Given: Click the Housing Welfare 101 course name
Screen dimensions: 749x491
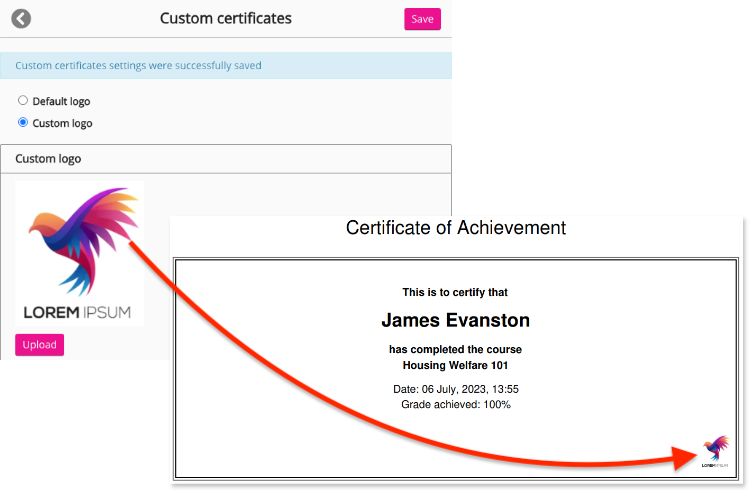Looking at the screenshot, I should pyautogui.click(x=456, y=365).
